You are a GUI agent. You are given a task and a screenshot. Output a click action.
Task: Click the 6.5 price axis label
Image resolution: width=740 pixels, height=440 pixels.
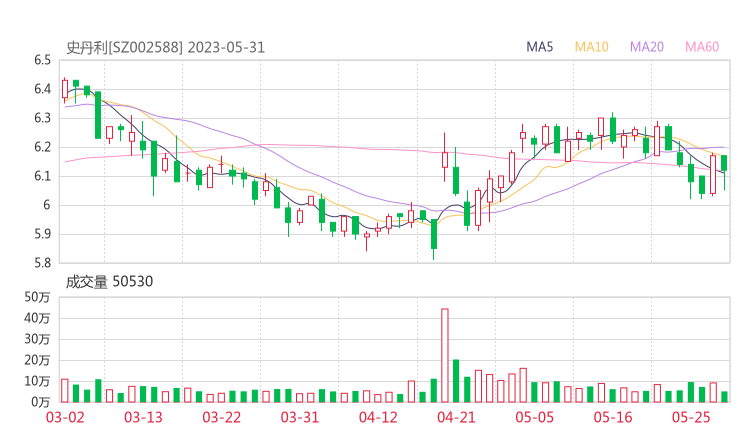[x=41, y=60]
